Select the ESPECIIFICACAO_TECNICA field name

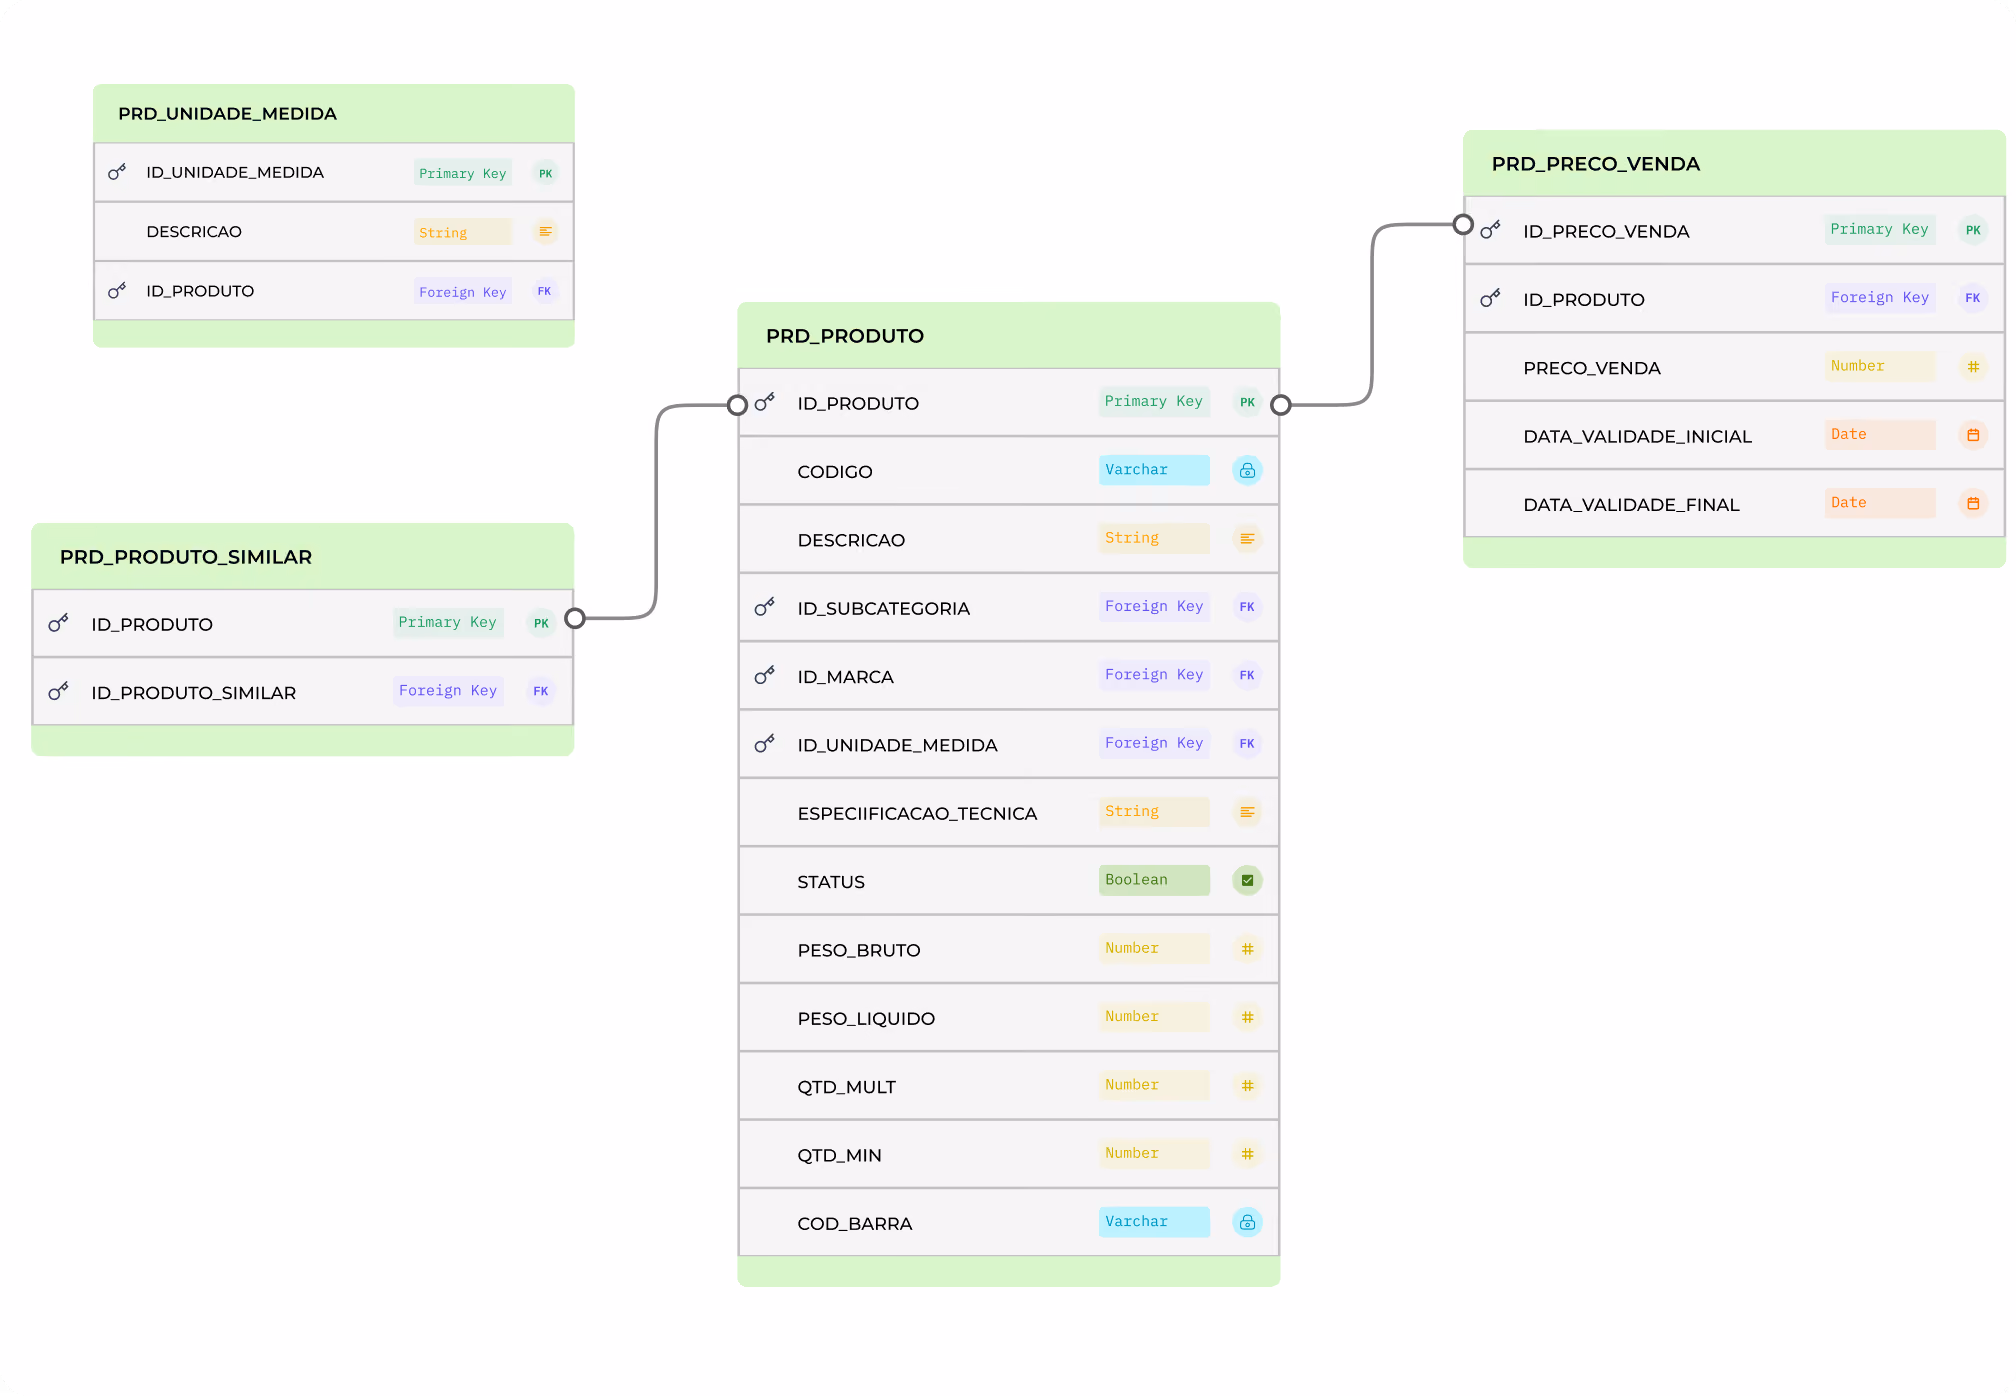(x=917, y=813)
